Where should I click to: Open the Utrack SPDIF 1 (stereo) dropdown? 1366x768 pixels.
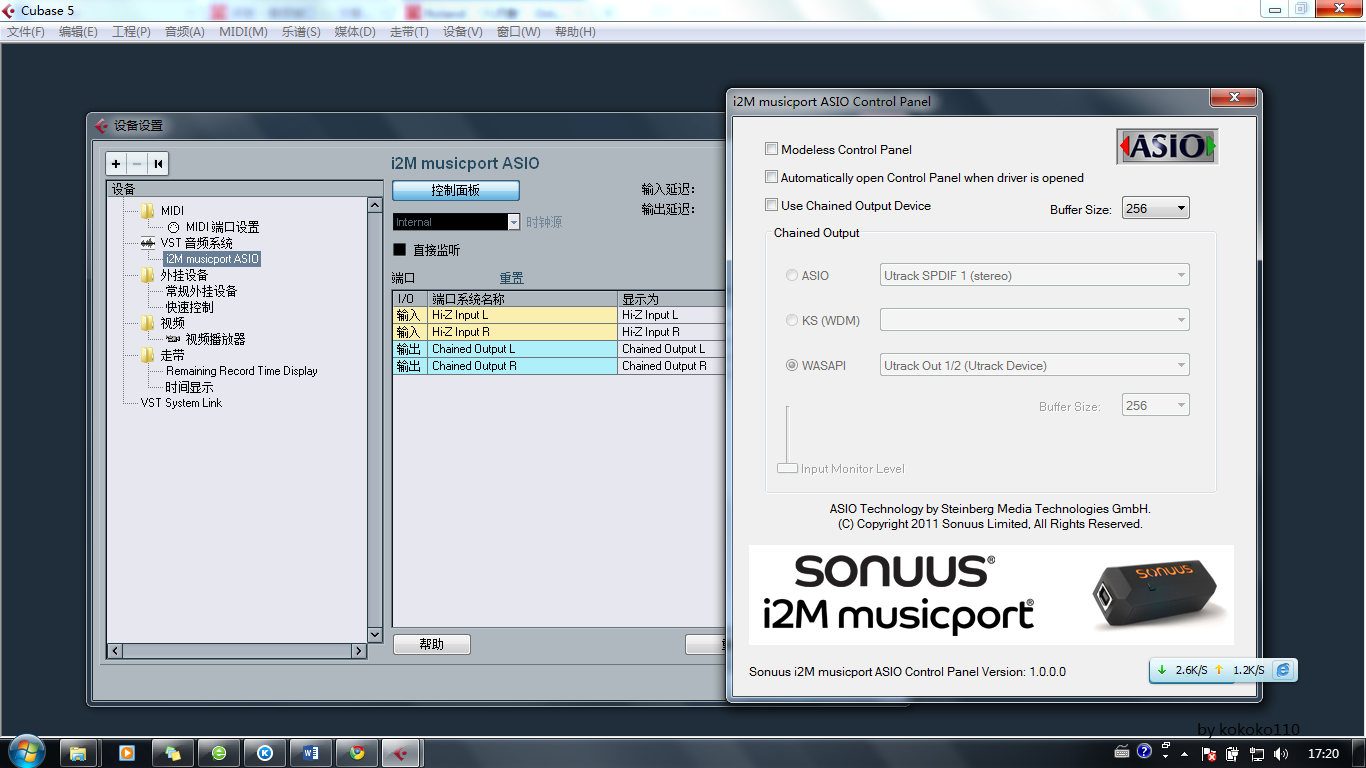pyautogui.click(x=1034, y=275)
